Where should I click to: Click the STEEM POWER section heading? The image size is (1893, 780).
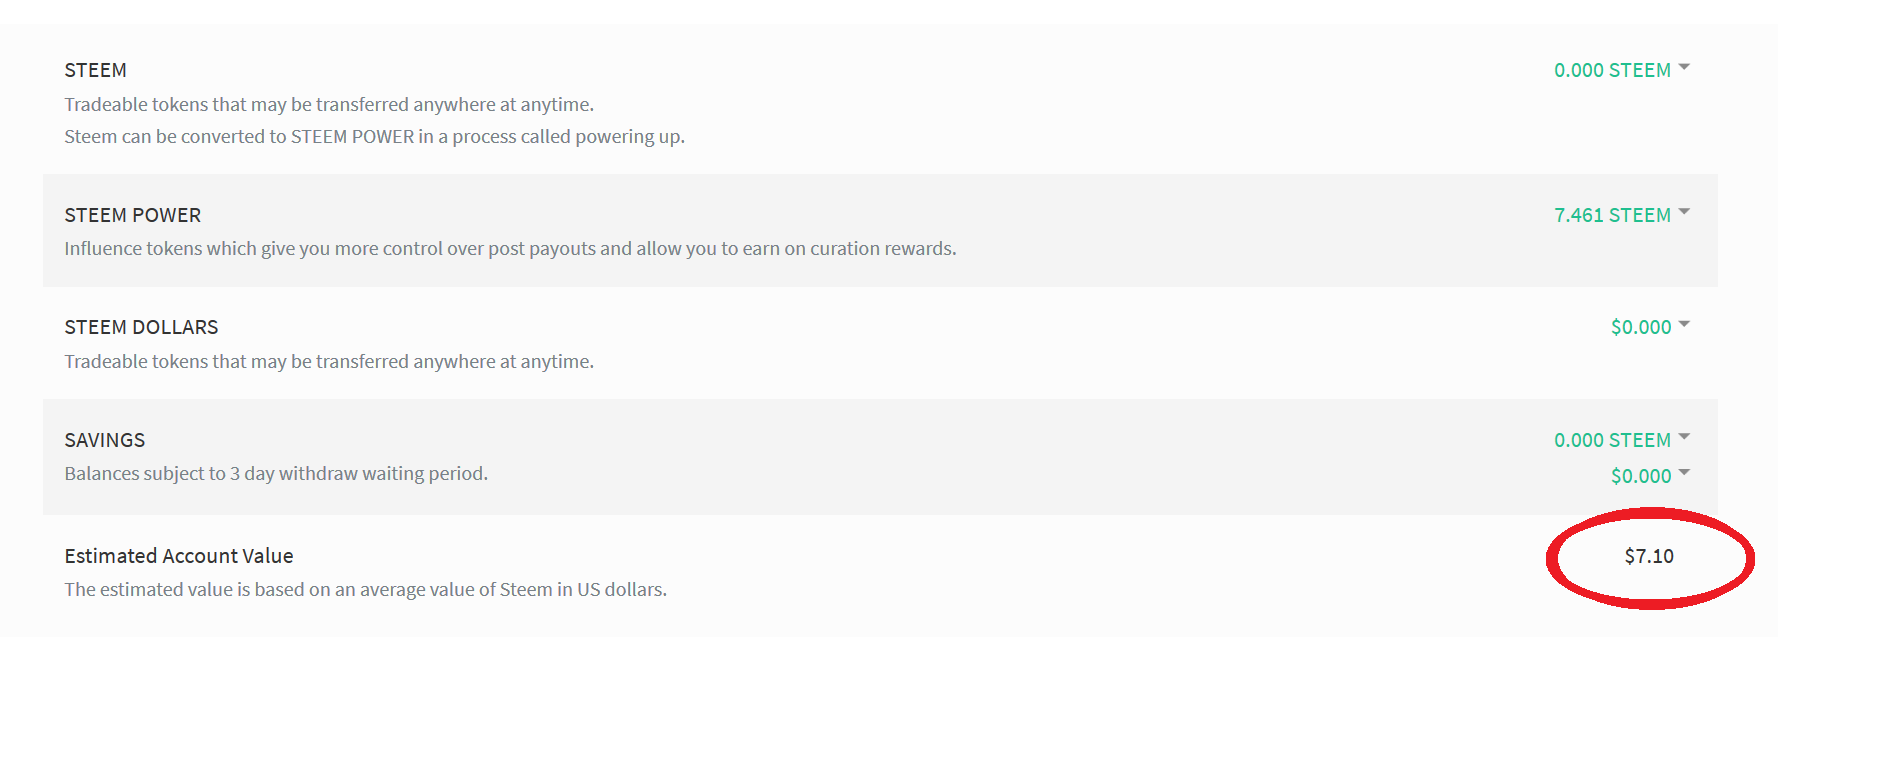click(x=132, y=215)
